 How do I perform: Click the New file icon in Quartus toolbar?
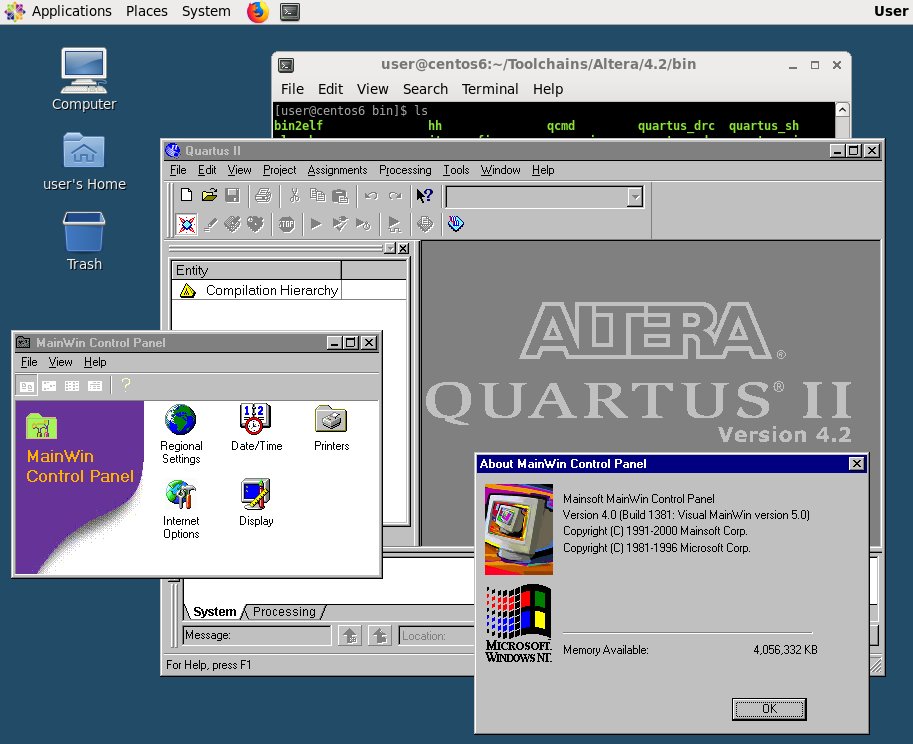[186, 196]
